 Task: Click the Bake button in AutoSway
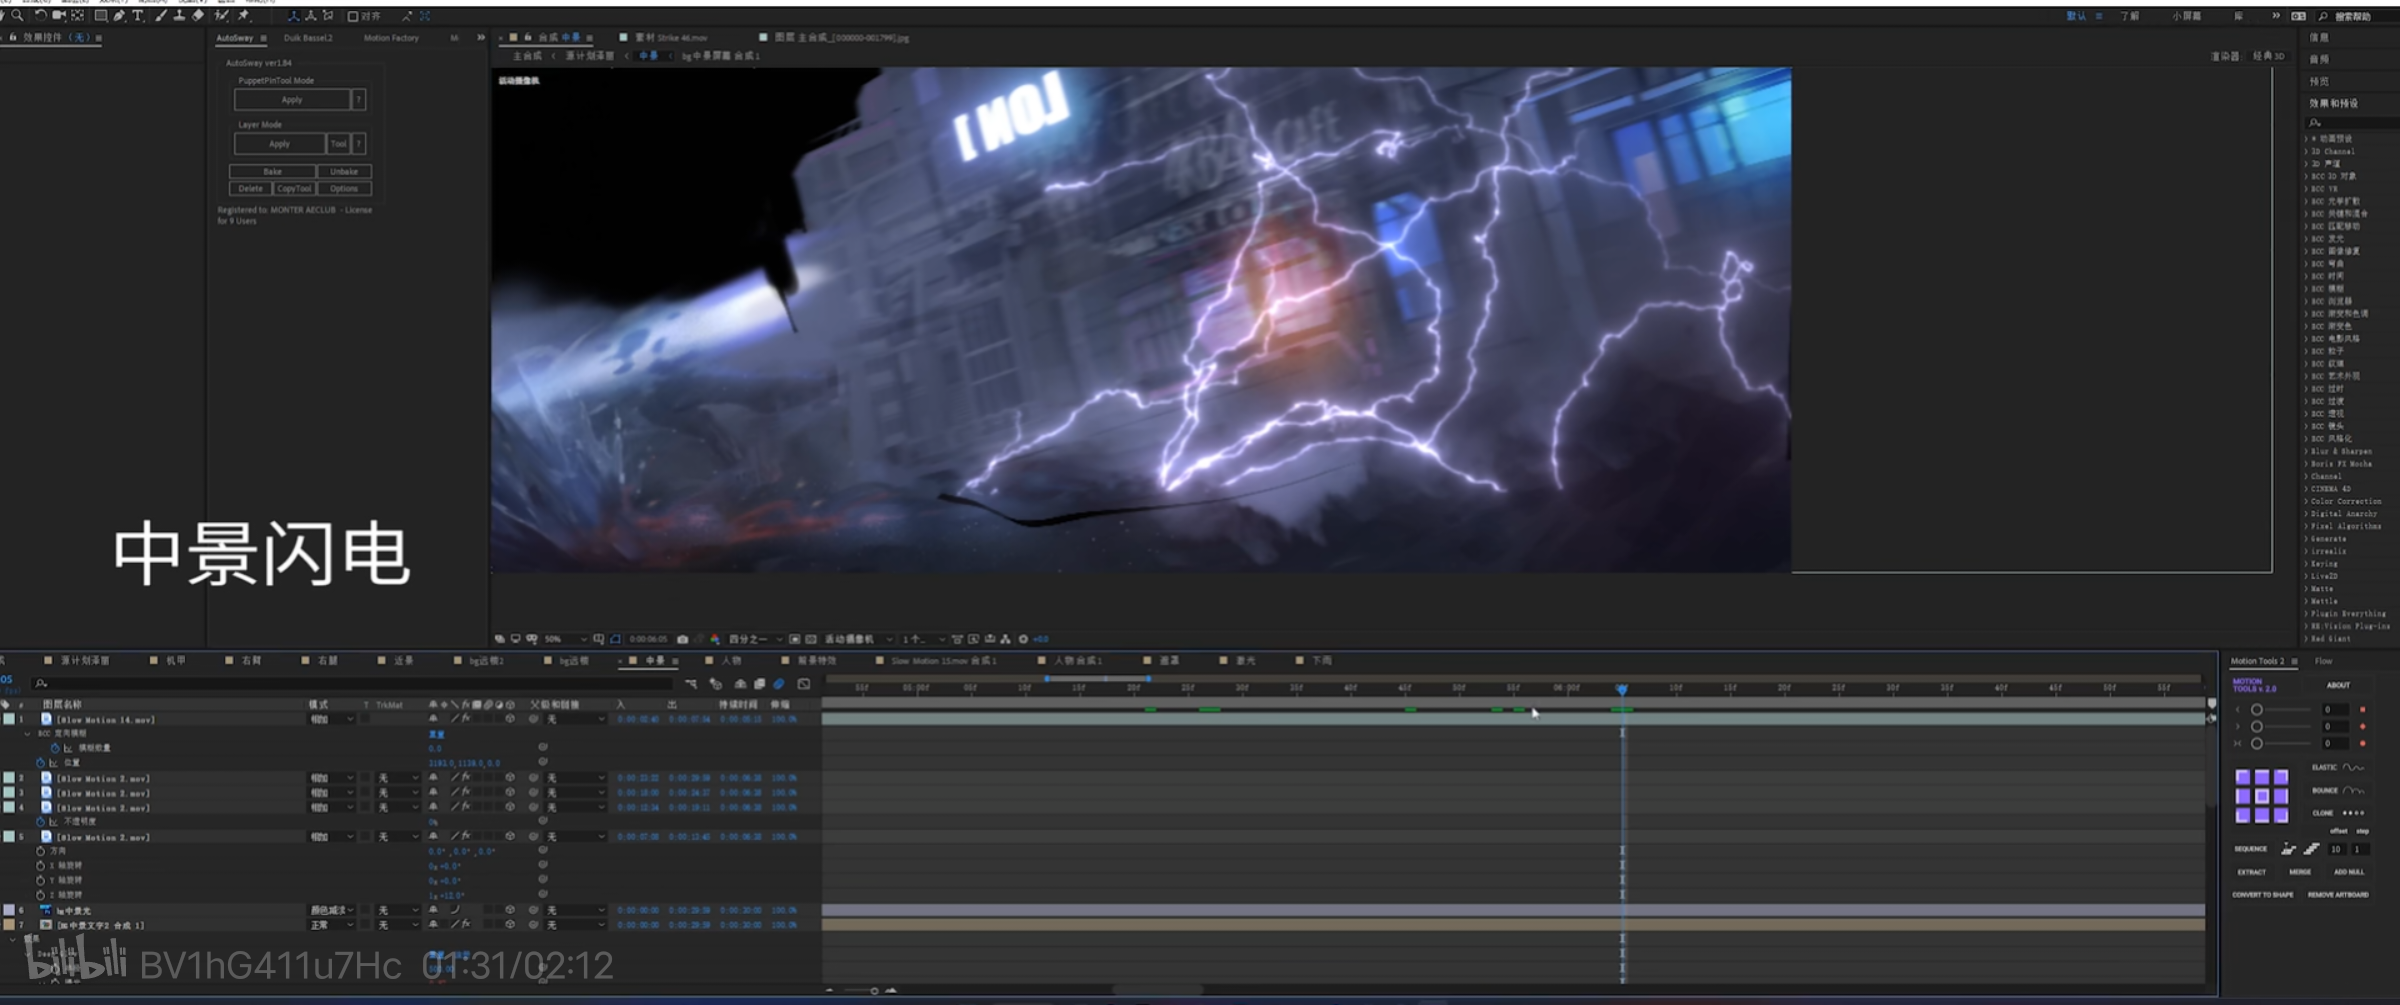pos(272,172)
